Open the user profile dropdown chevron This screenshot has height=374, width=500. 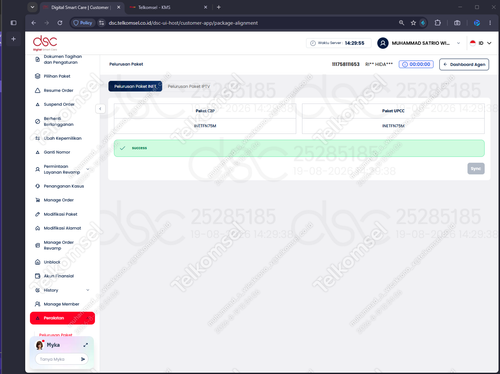pyautogui.click(x=458, y=43)
